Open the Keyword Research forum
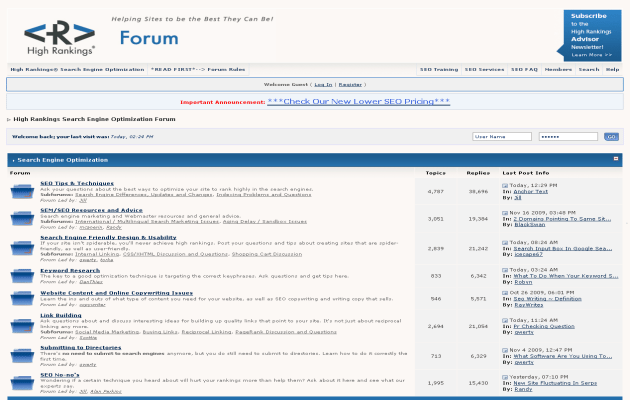630x400 pixels. (x=70, y=270)
